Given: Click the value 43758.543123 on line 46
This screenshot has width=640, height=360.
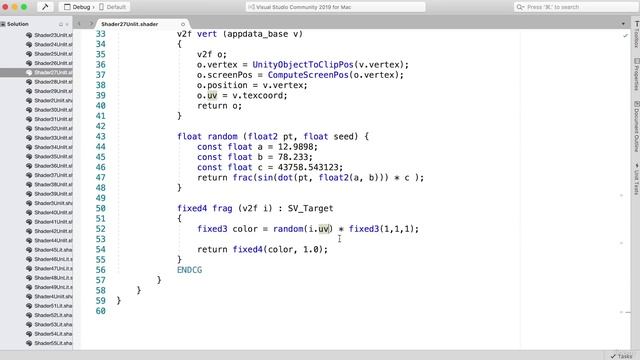Looking at the screenshot, I should click(308, 167).
